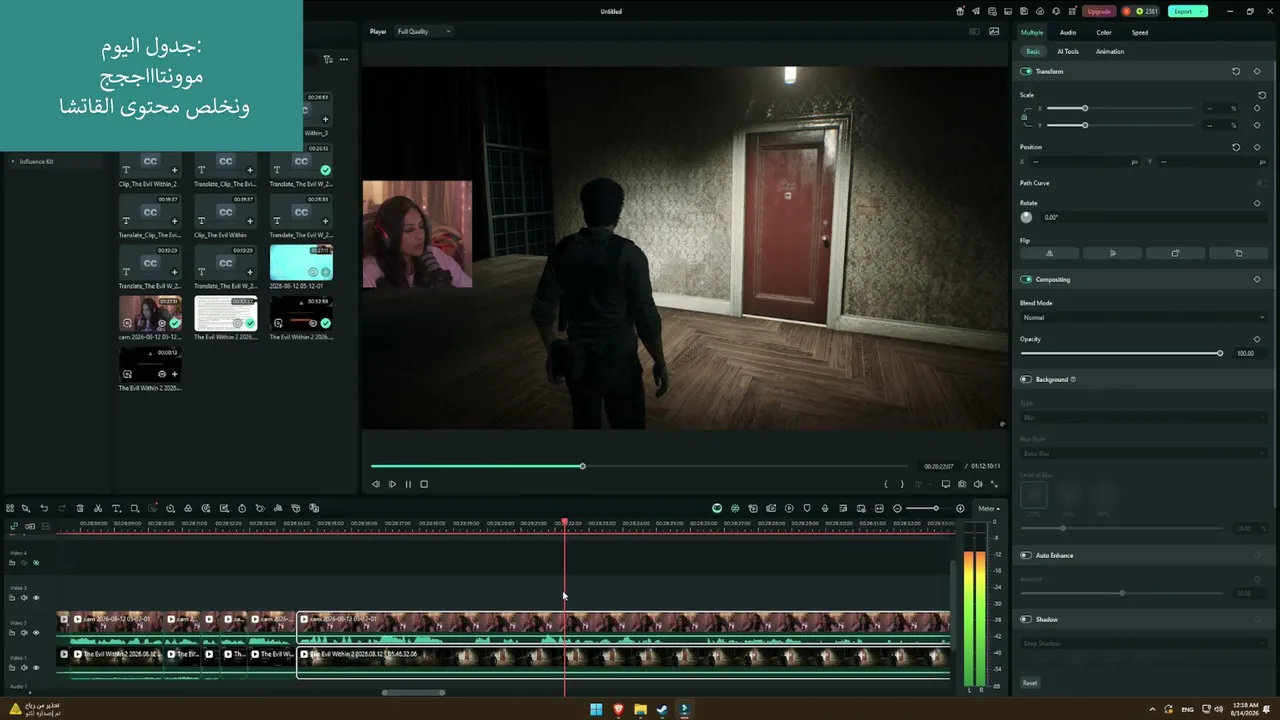1280x720 pixels.
Task: Click the red playhead marker on timeline ruler
Action: 565,523
